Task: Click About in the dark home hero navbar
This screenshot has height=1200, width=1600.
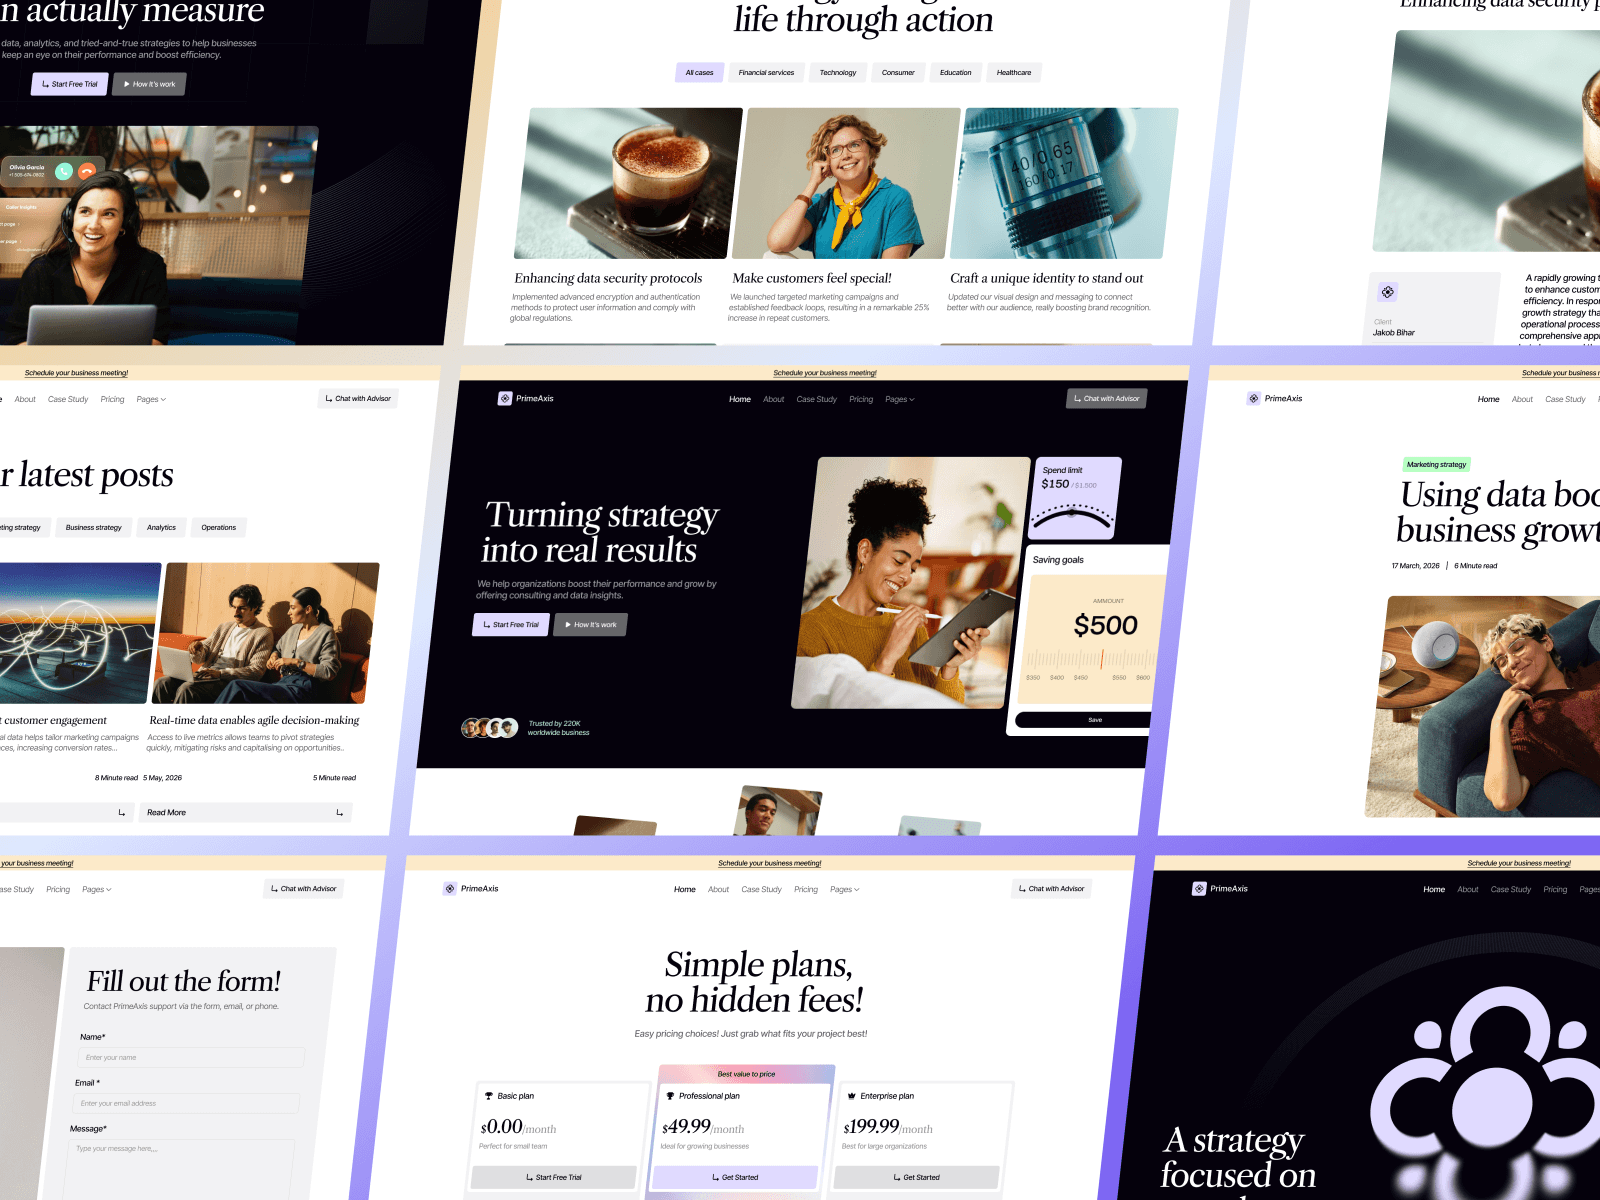Action: point(774,399)
